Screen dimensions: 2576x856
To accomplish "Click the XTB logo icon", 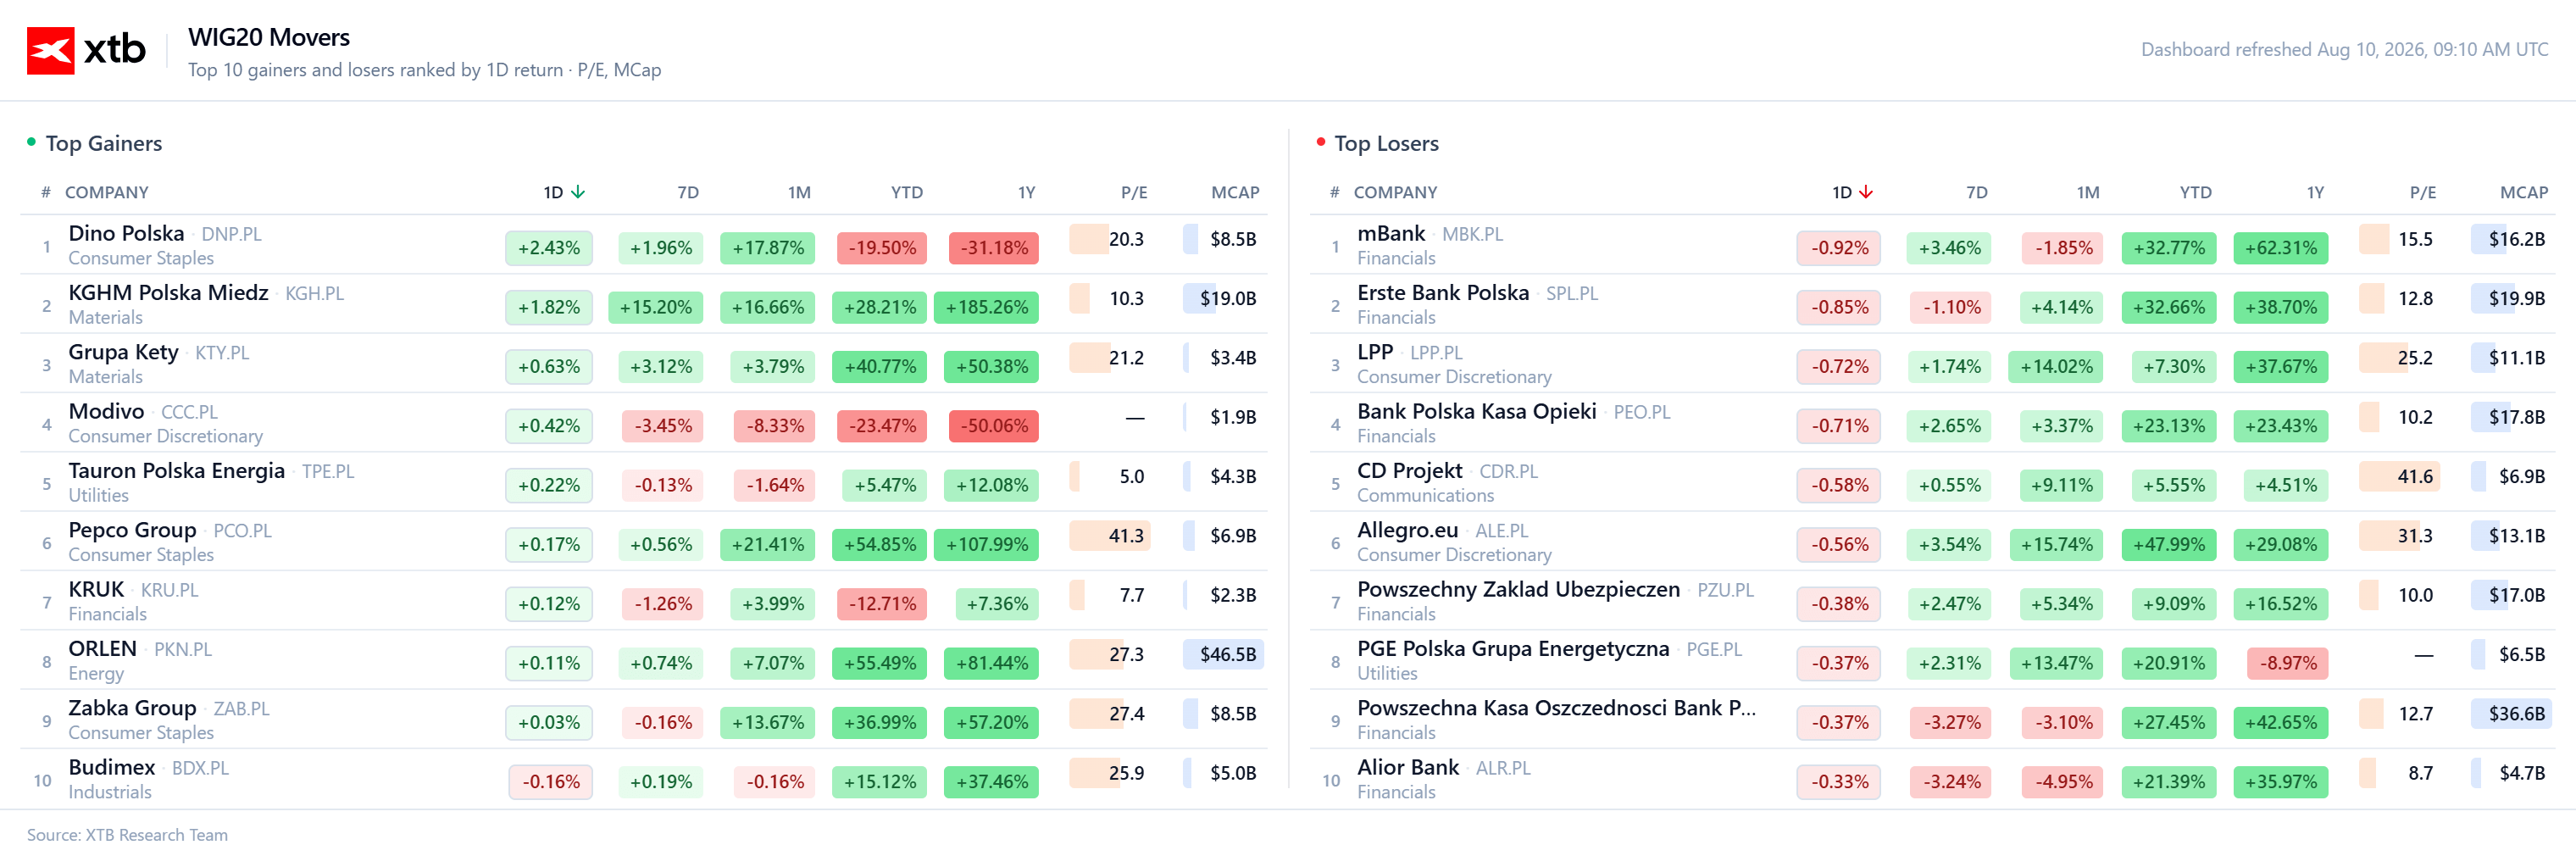I will tap(50, 50).
